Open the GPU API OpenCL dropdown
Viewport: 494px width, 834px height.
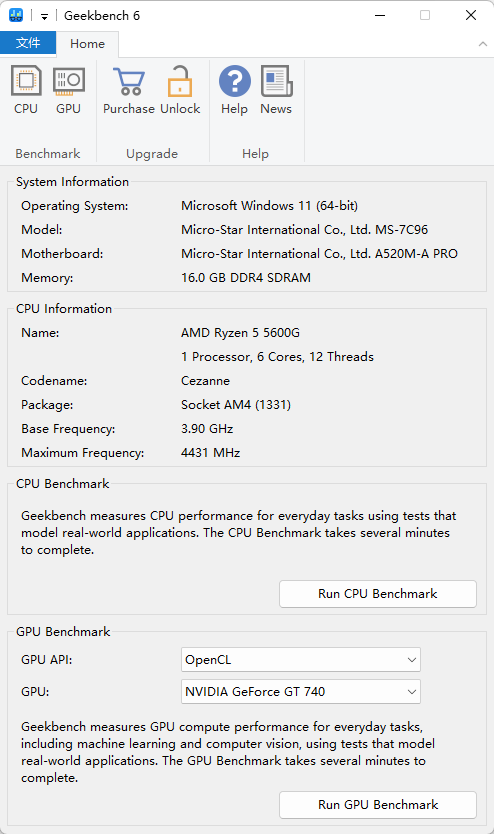coord(300,660)
